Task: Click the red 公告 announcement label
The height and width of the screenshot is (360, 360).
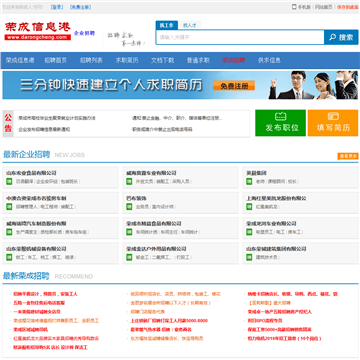Action: pyautogui.click(x=8, y=123)
